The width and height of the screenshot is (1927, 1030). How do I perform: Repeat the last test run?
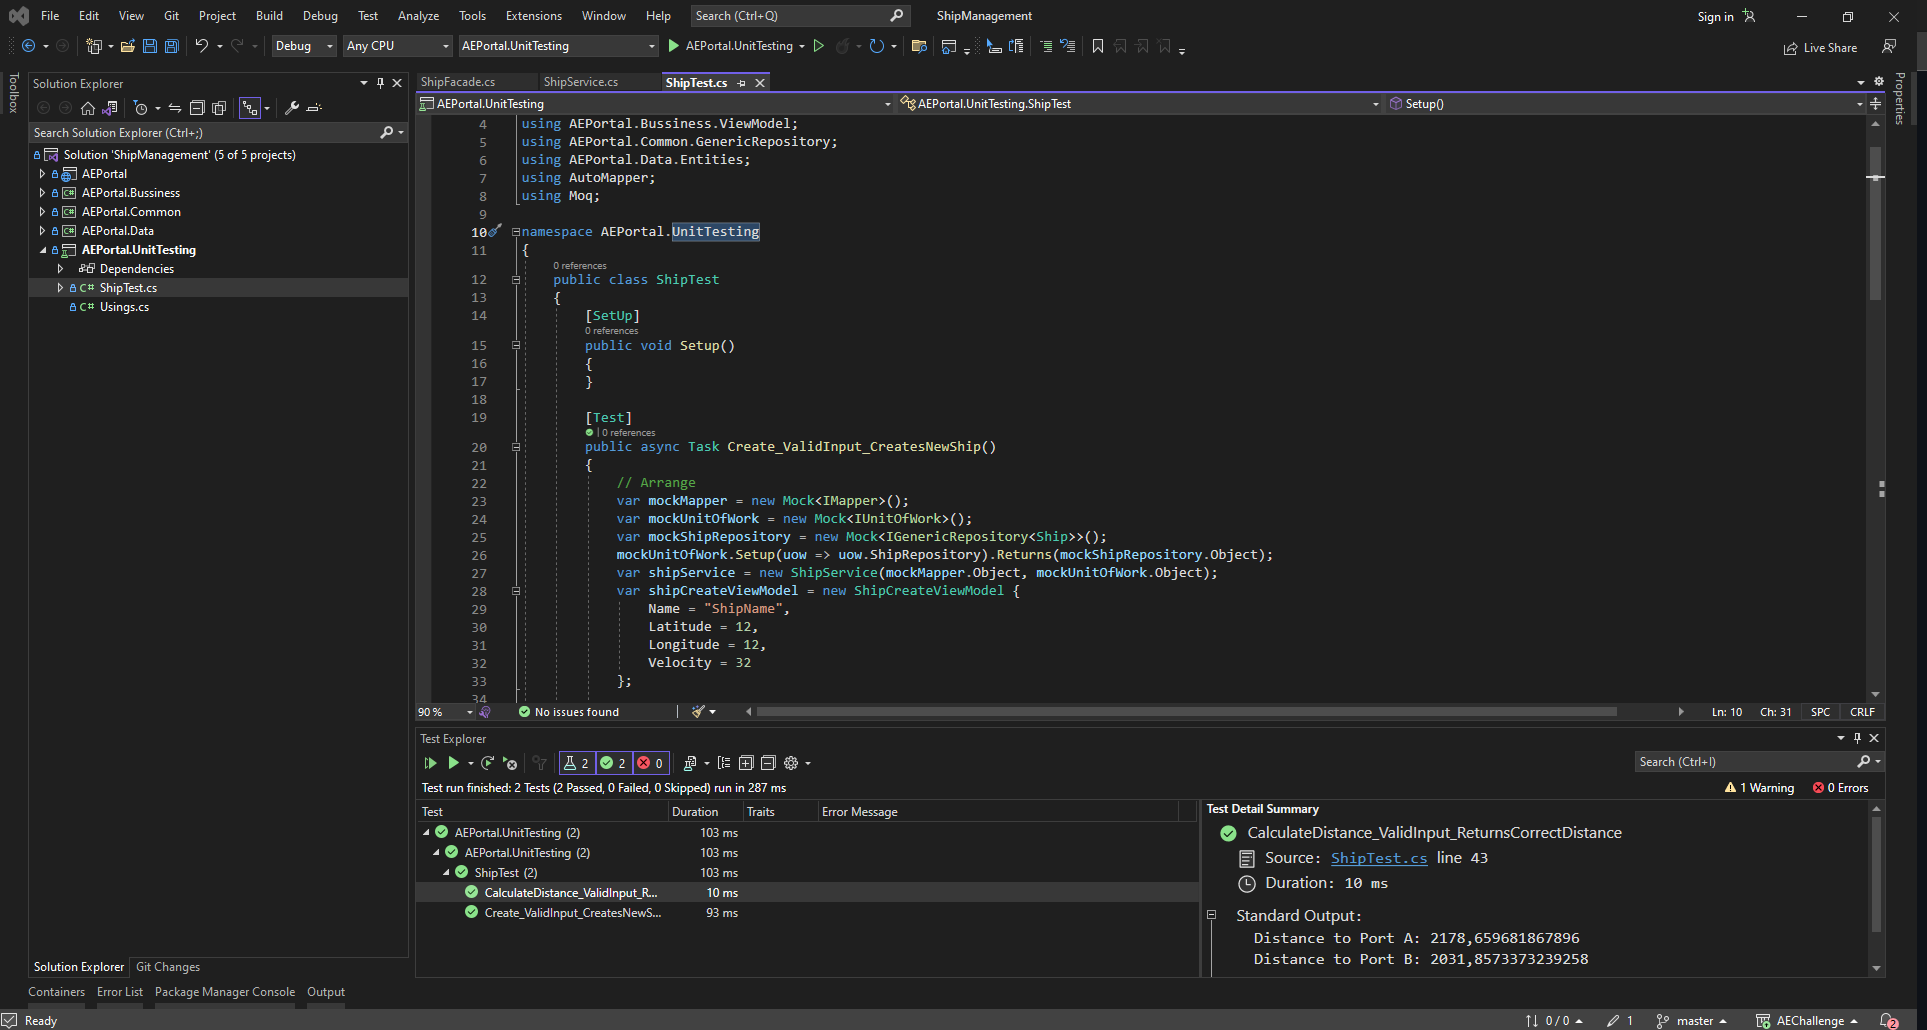[488, 763]
